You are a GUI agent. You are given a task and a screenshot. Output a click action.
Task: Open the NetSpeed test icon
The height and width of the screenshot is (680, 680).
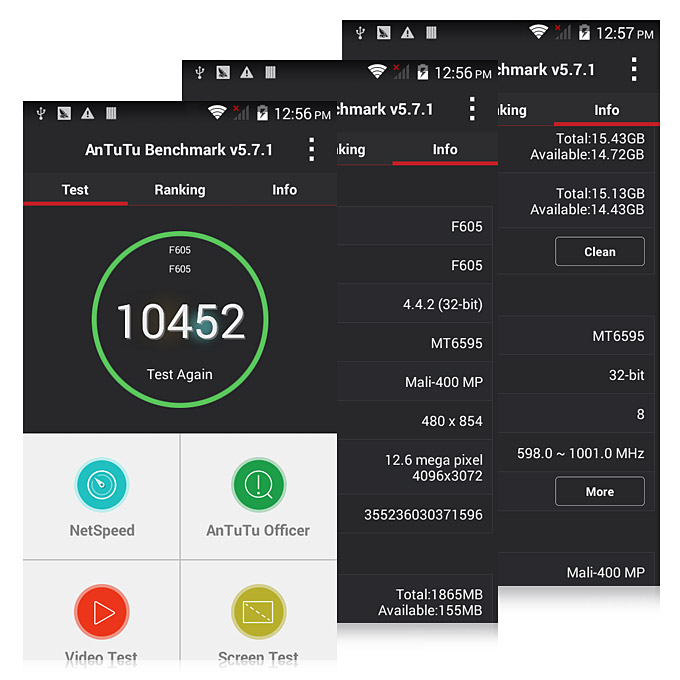pos(102,484)
